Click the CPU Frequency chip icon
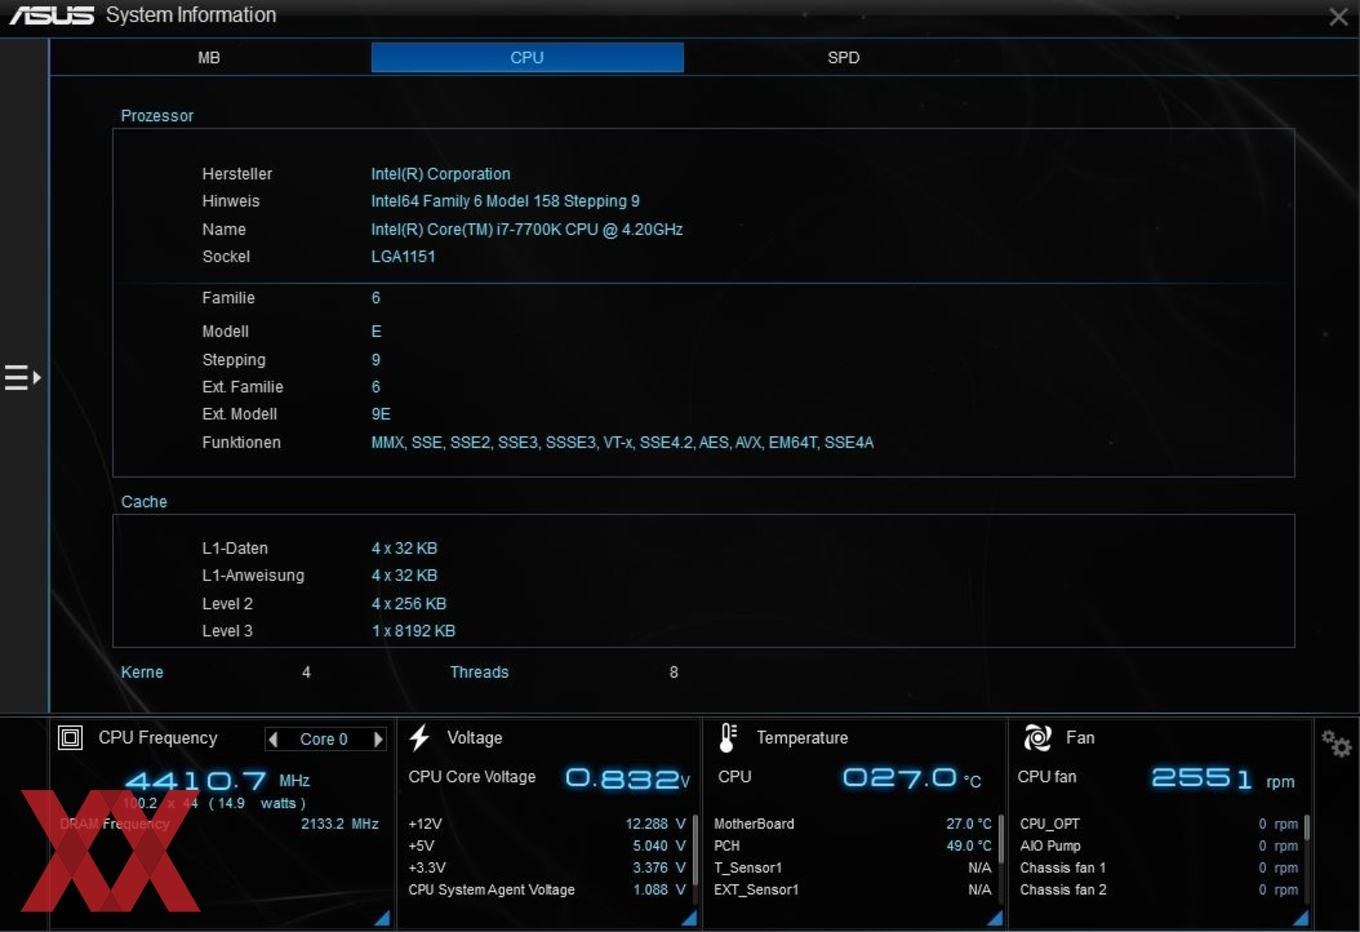This screenshot has height=932, width=1360. (70, 738)
